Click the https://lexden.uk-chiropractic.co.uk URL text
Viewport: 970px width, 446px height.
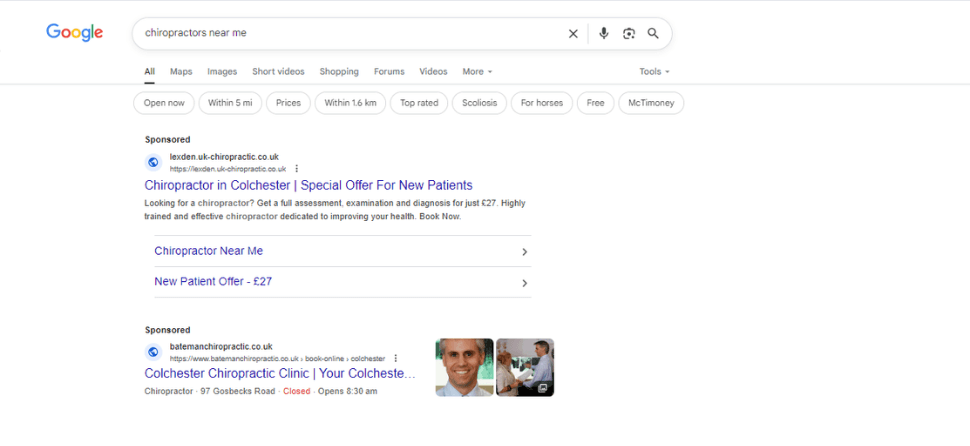tap(228, 169)
